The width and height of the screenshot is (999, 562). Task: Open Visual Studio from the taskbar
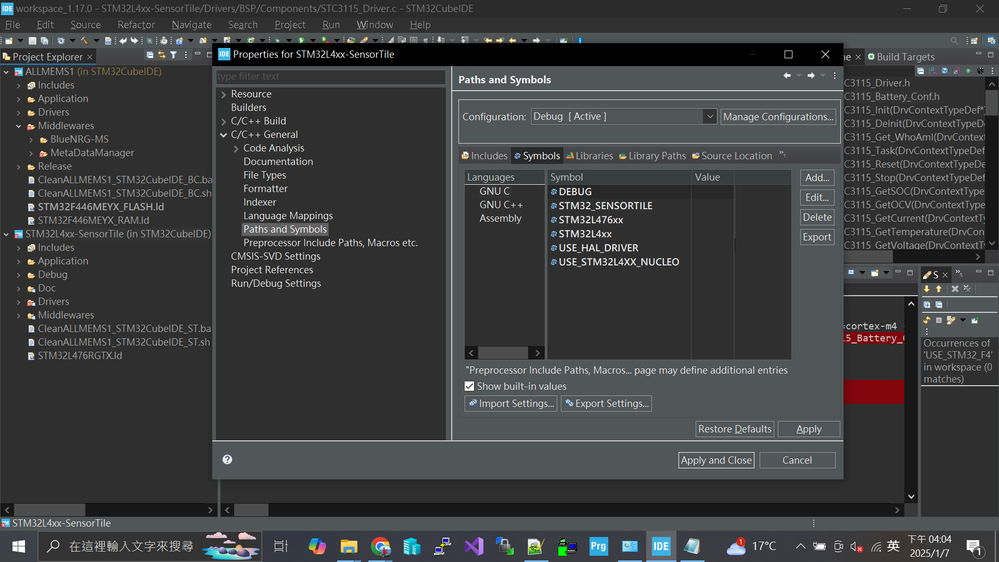474,546
